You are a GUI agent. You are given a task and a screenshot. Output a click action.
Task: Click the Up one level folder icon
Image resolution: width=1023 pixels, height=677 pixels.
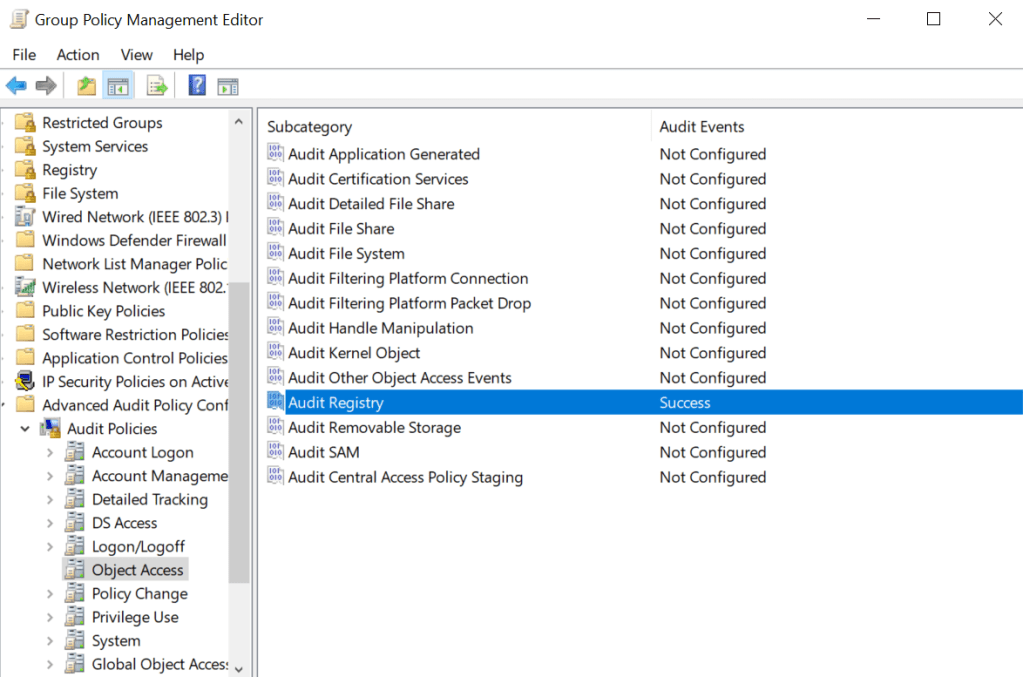[x=87, y=86]
